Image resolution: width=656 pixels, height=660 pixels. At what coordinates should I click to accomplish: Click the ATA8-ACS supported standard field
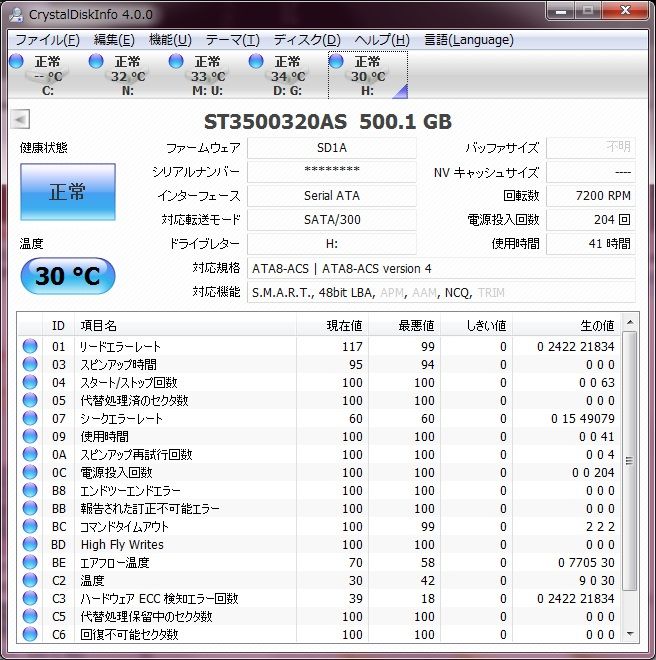(441, 268)
